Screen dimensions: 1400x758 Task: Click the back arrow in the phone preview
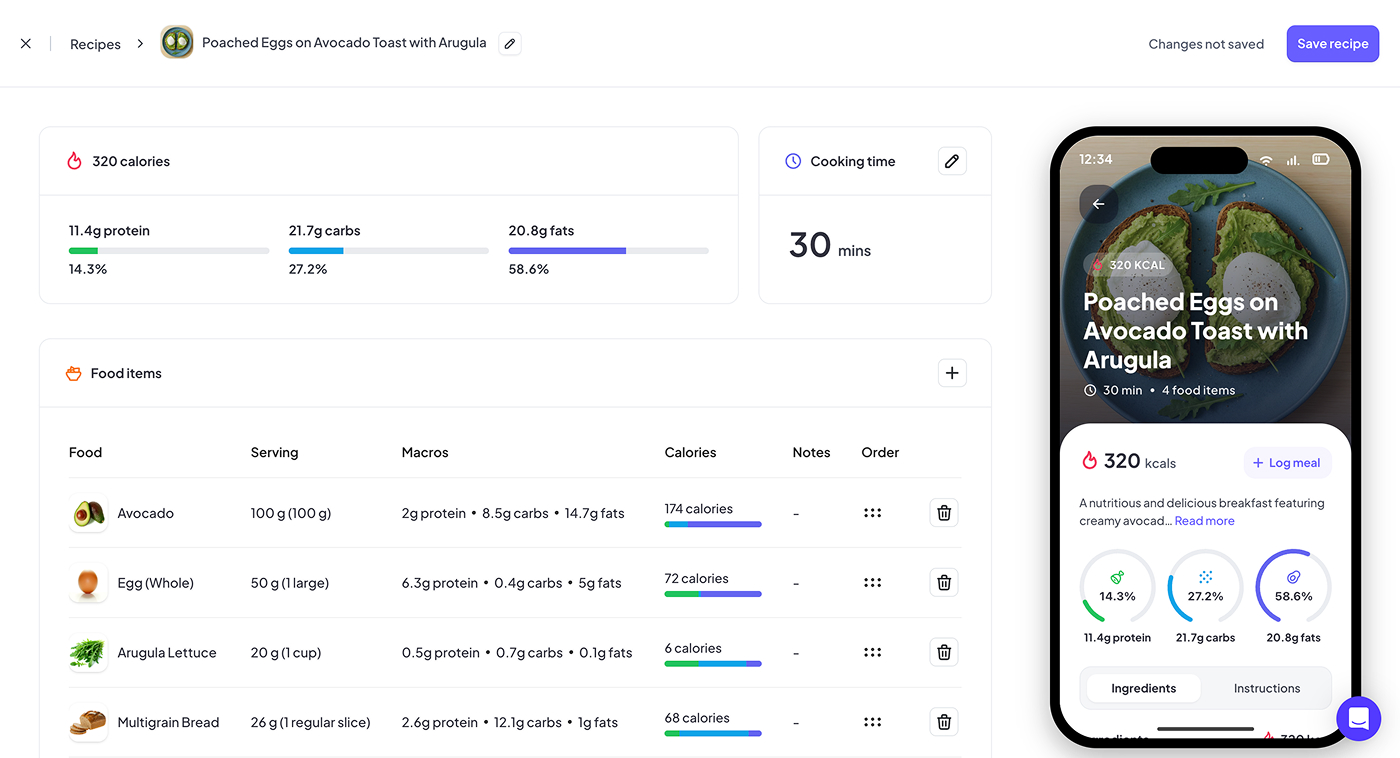coord(1097,204)
